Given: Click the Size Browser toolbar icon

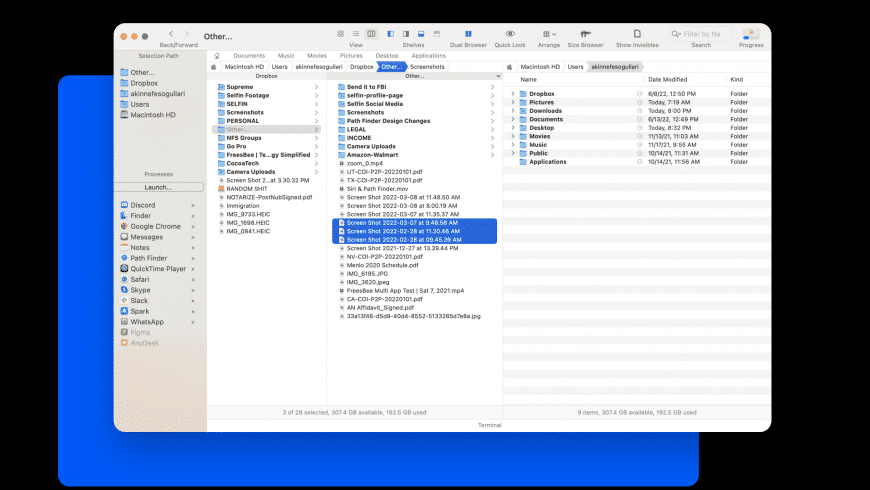Looking at the screenshot, I should click(x=584, y=34).
